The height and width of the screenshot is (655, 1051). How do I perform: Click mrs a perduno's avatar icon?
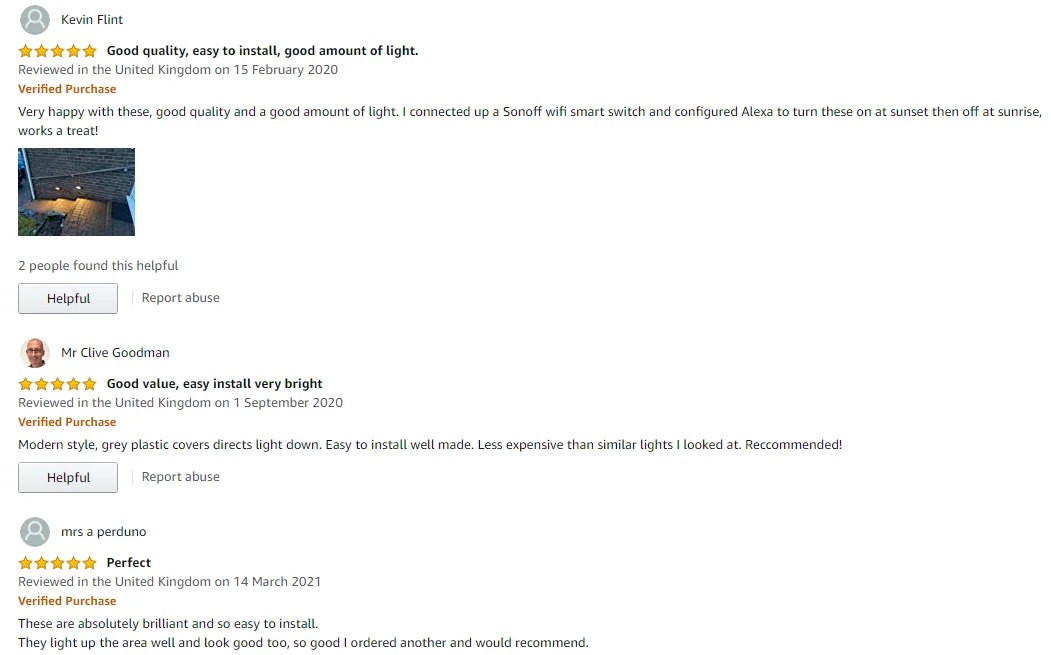[x=35, y=532]
